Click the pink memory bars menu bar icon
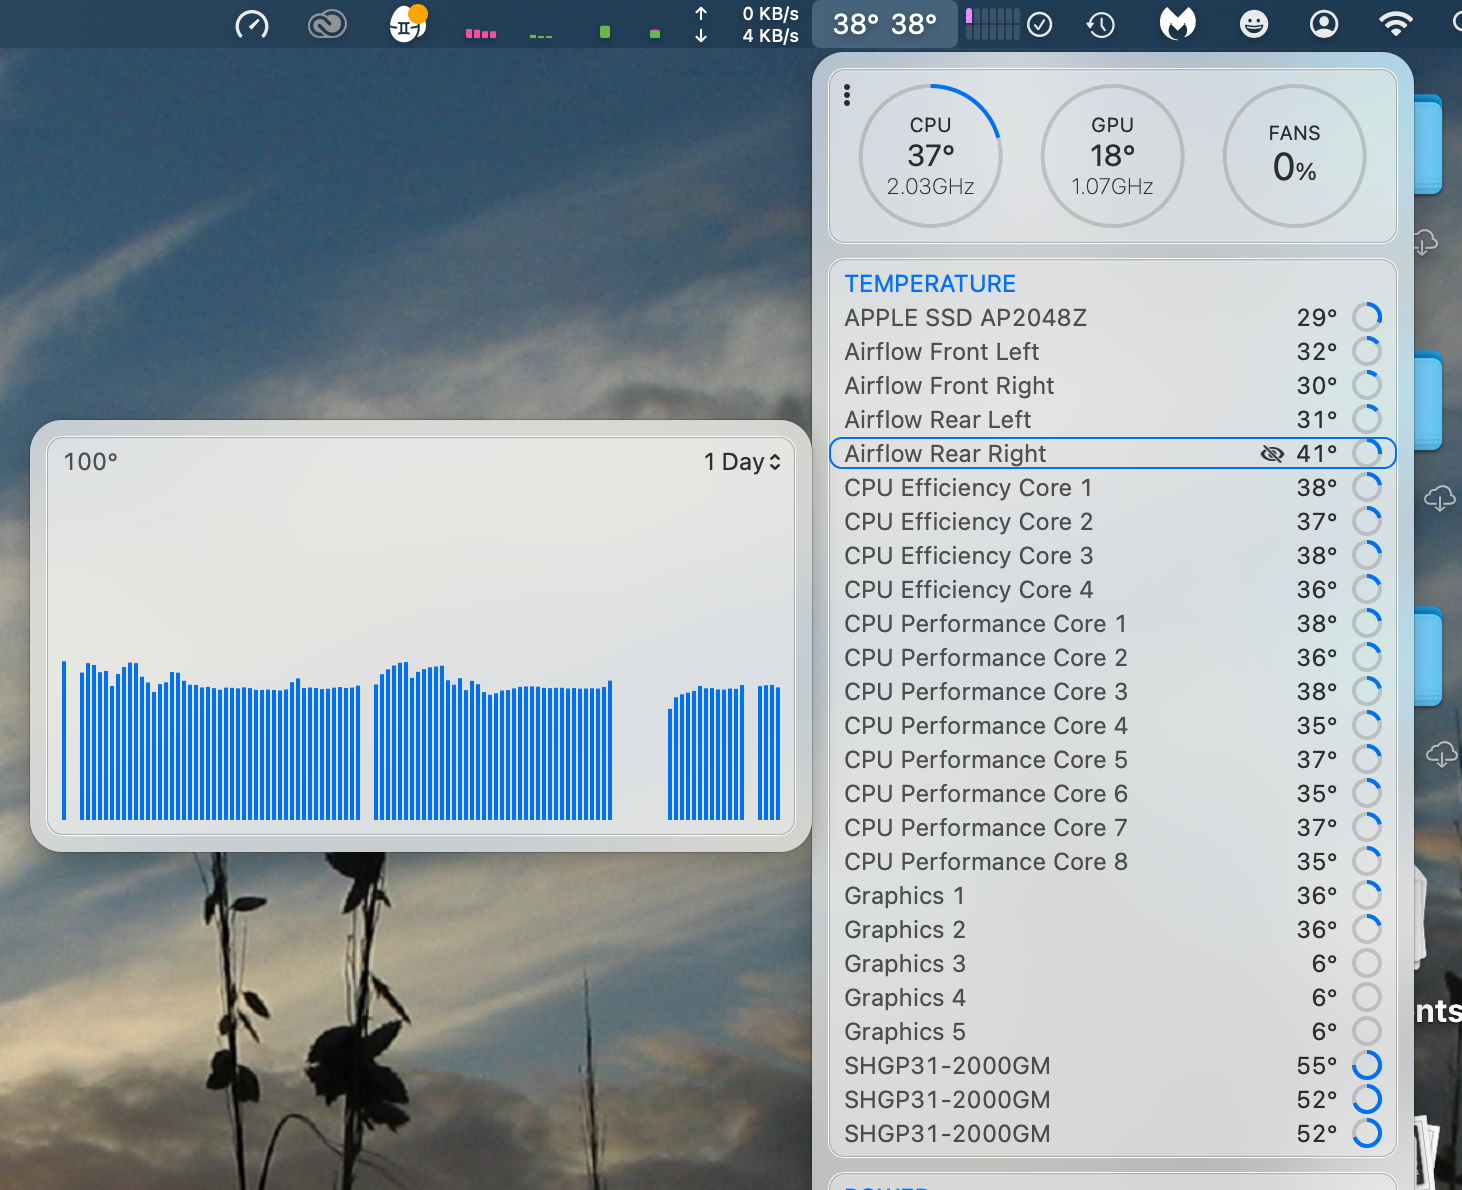The height and width of the screenshot is (1190, 1462). click(481, 33)
